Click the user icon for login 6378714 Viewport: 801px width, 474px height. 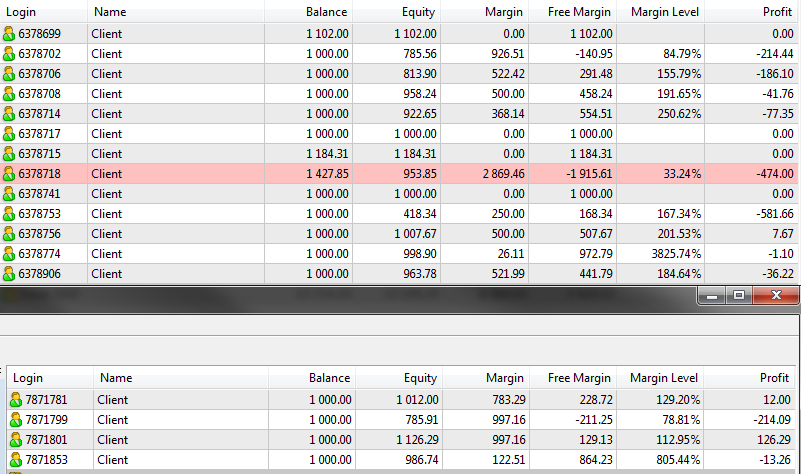point(9,113)
